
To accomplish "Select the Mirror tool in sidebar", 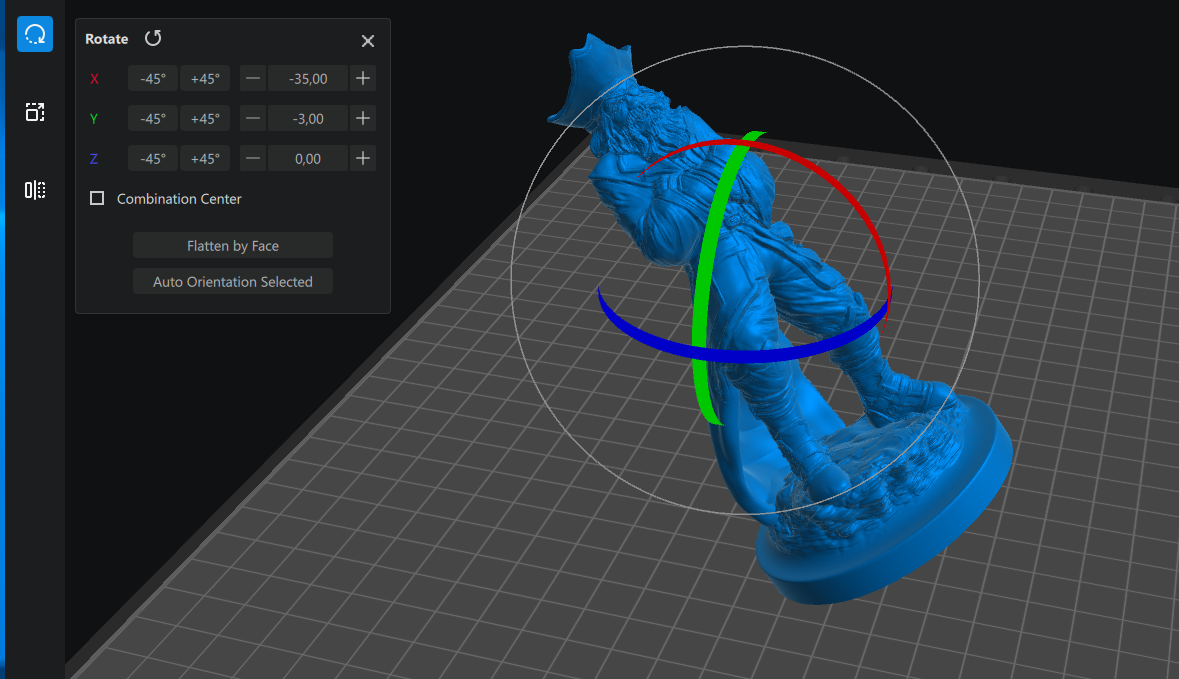I will [35, 190].
